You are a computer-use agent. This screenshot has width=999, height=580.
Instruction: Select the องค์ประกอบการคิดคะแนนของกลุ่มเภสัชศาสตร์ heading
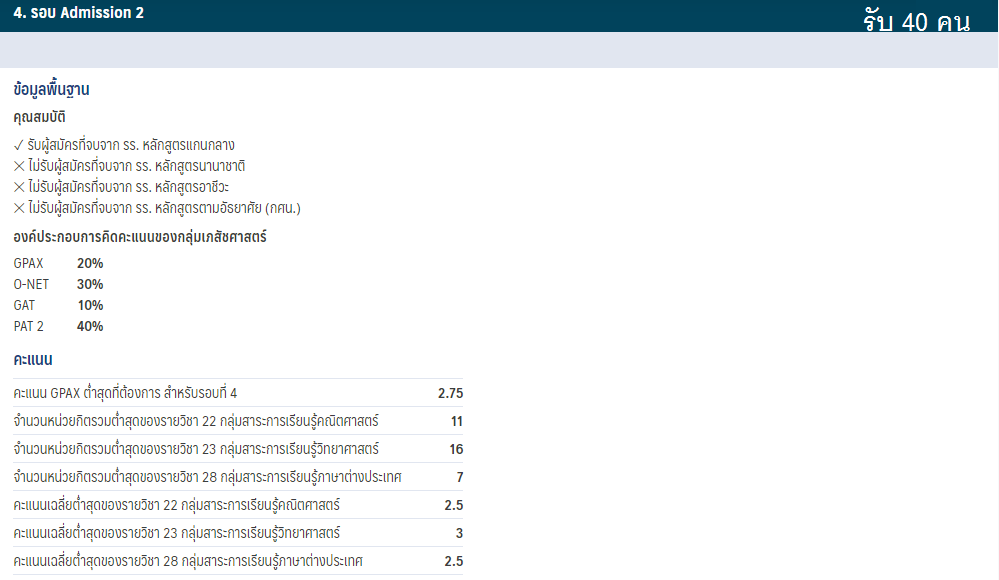(140, 237)
